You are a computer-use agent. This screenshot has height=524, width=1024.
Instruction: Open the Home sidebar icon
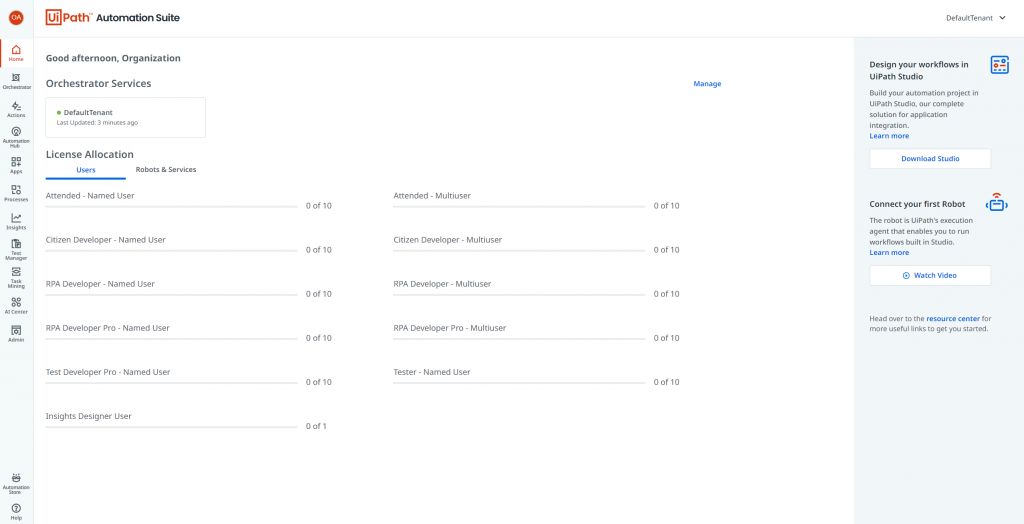pyautogui.click(x=16, y=54)
